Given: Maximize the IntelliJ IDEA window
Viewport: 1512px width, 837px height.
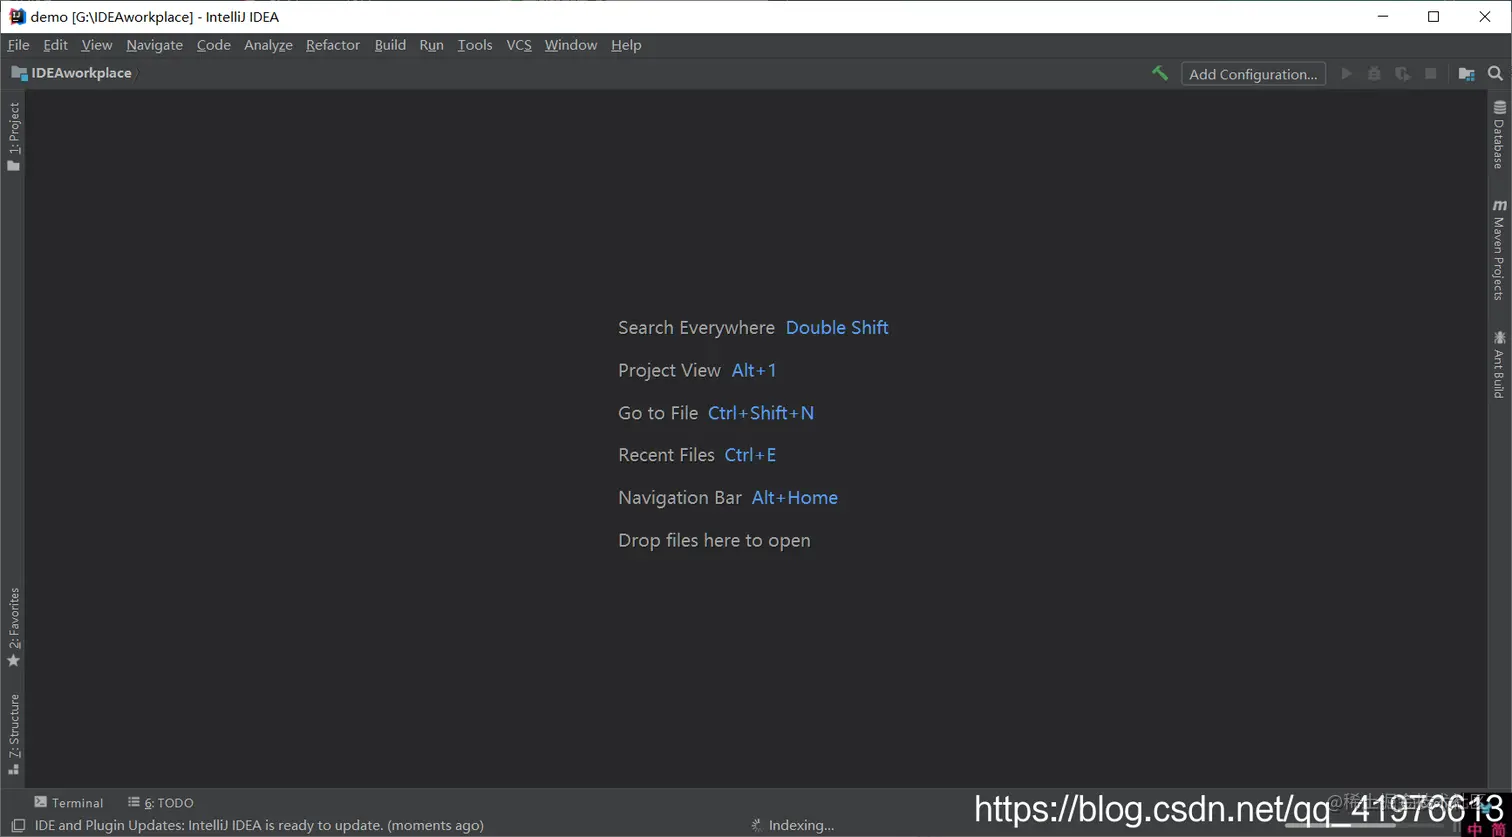Looking at the screenshot, I should (1433, 16).
